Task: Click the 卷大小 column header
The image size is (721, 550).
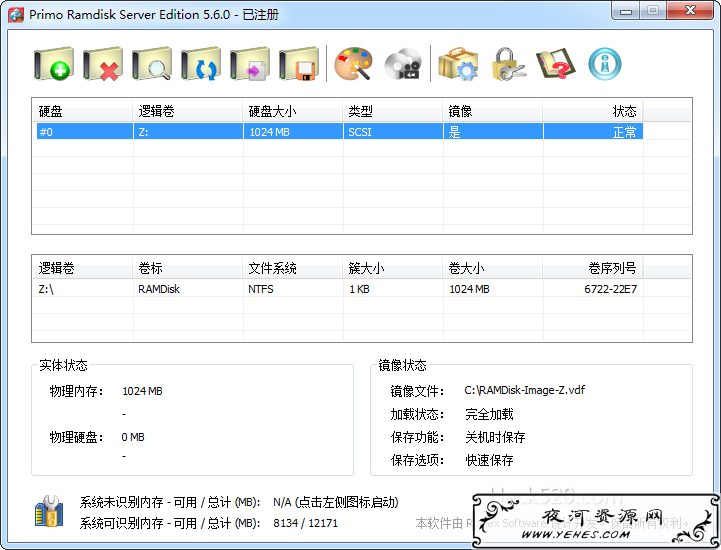Action: (x=492, y=268)
